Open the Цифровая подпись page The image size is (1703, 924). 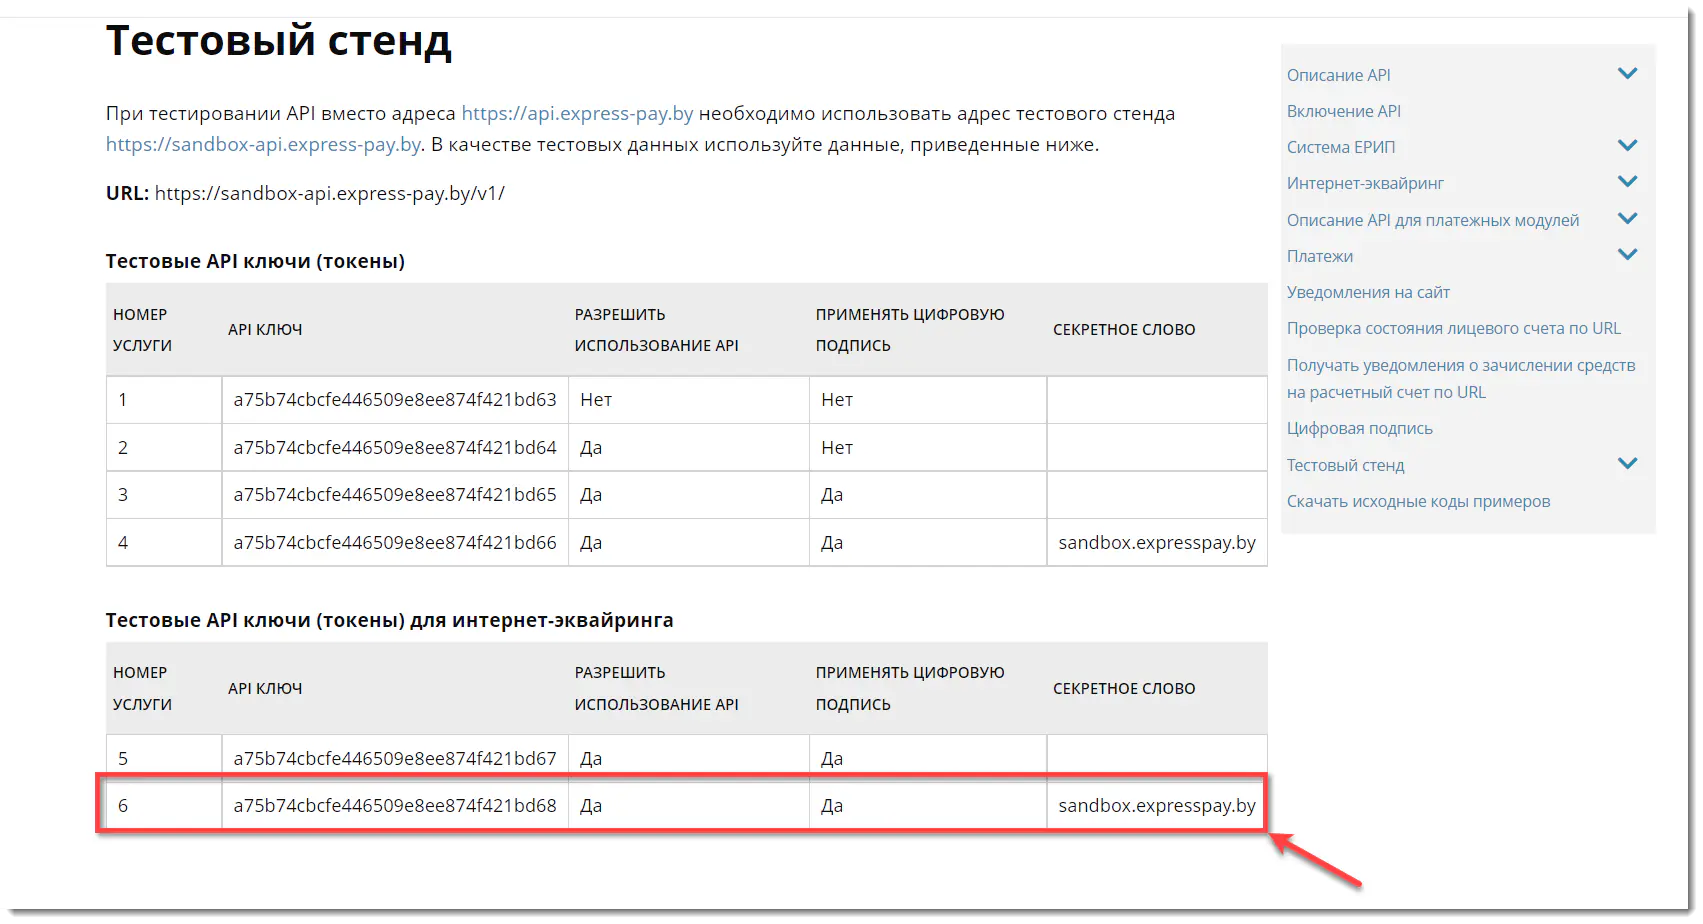point(1360,428)
